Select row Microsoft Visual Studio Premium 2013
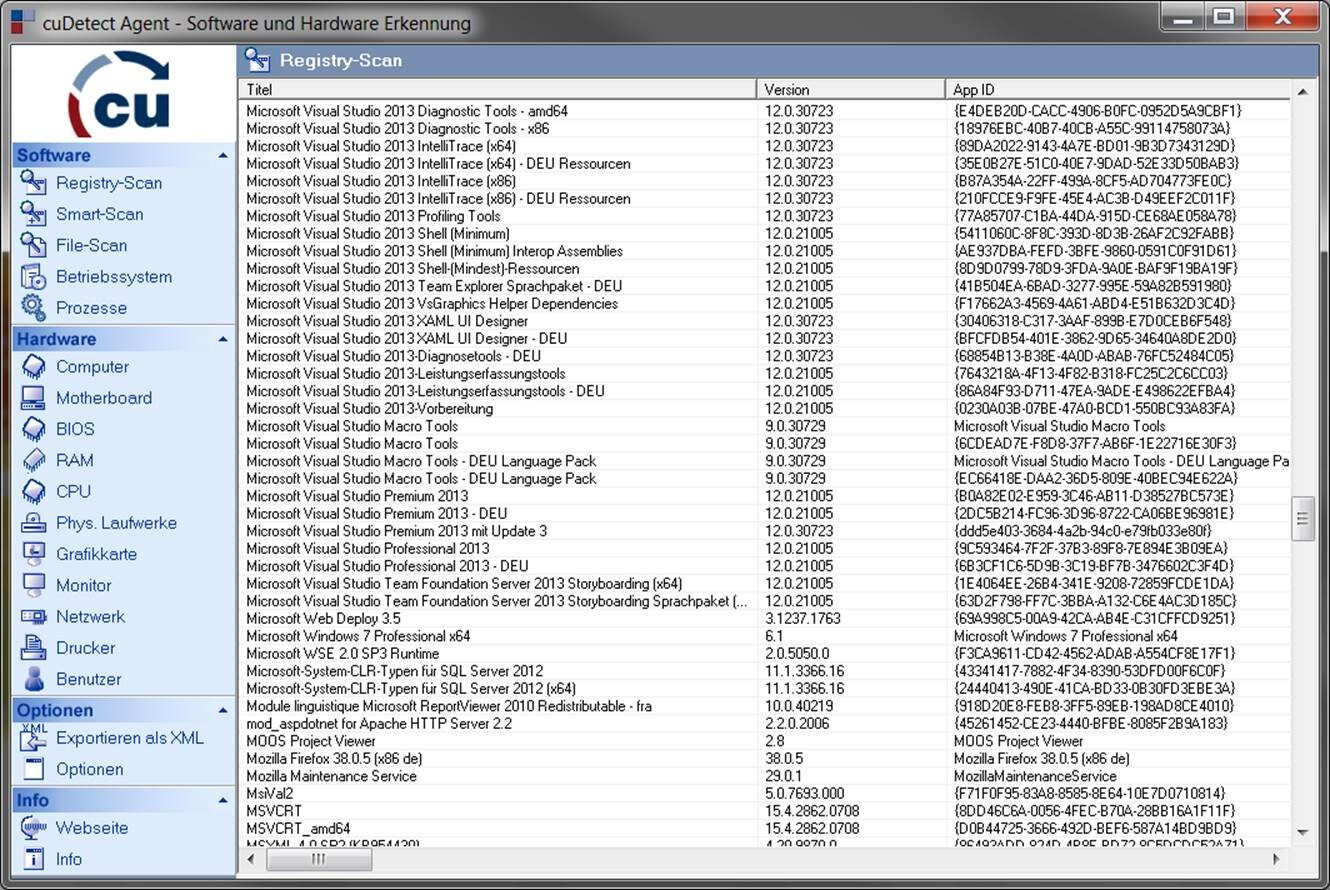This screenshot has height=890, width=1330. [765, 496]
